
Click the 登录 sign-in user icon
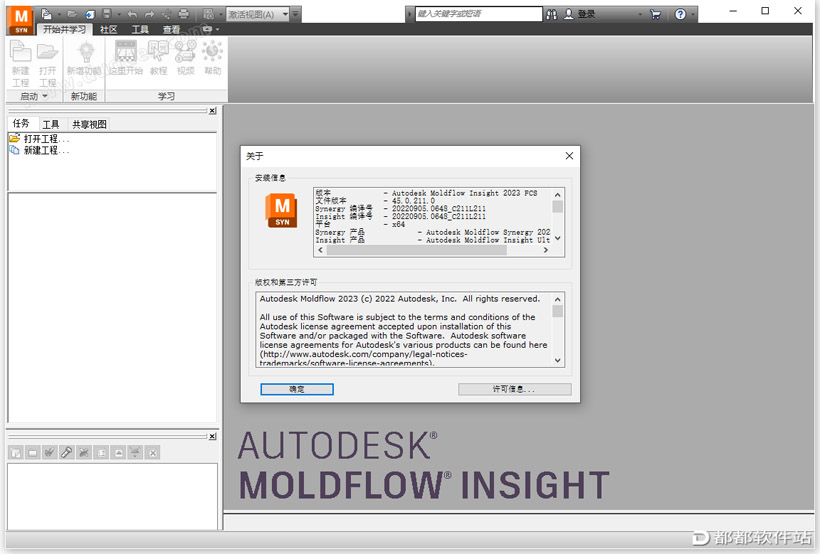pos(568,14)
